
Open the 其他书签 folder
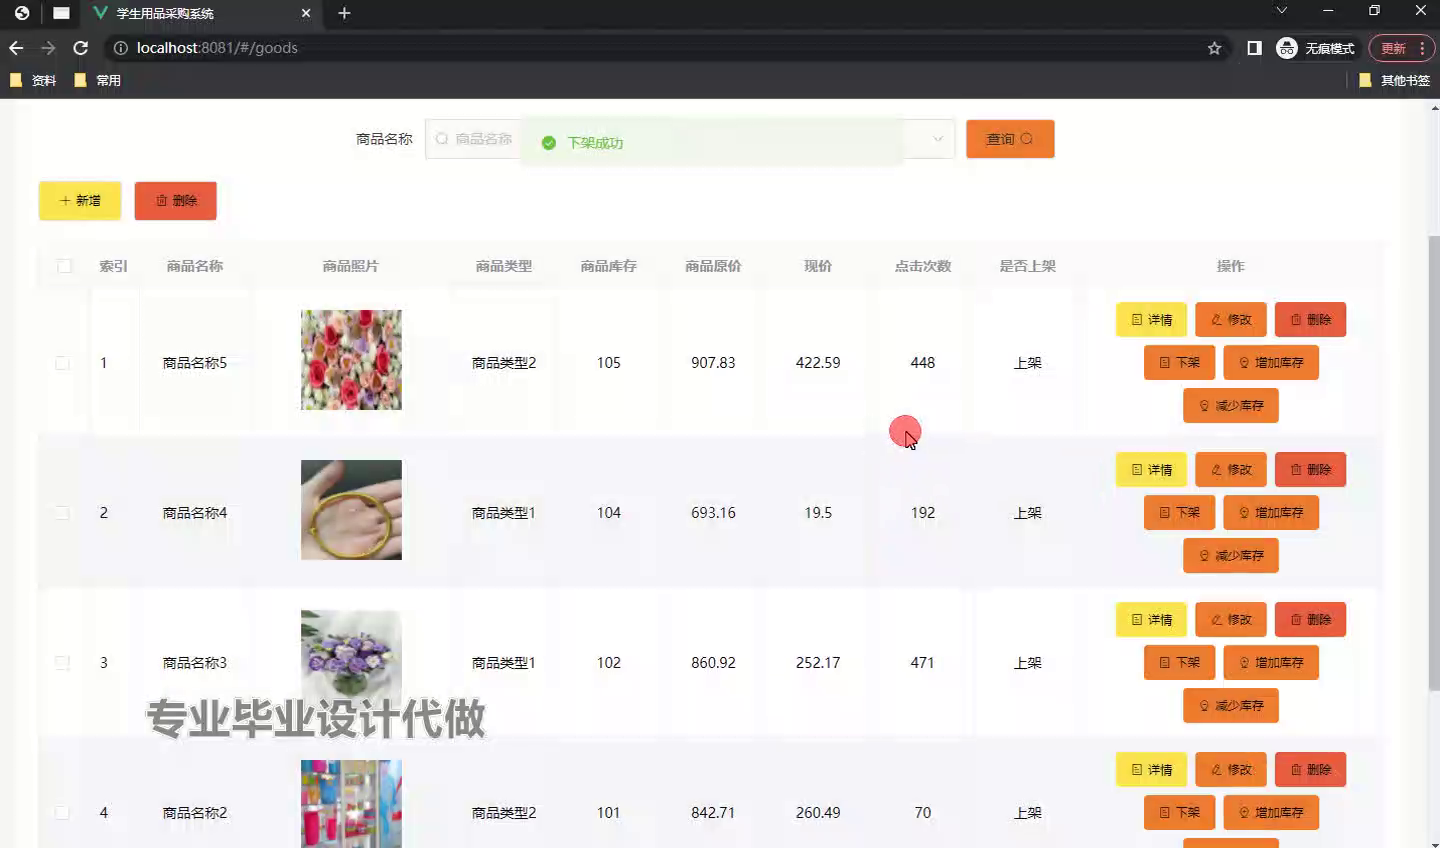1394,80
